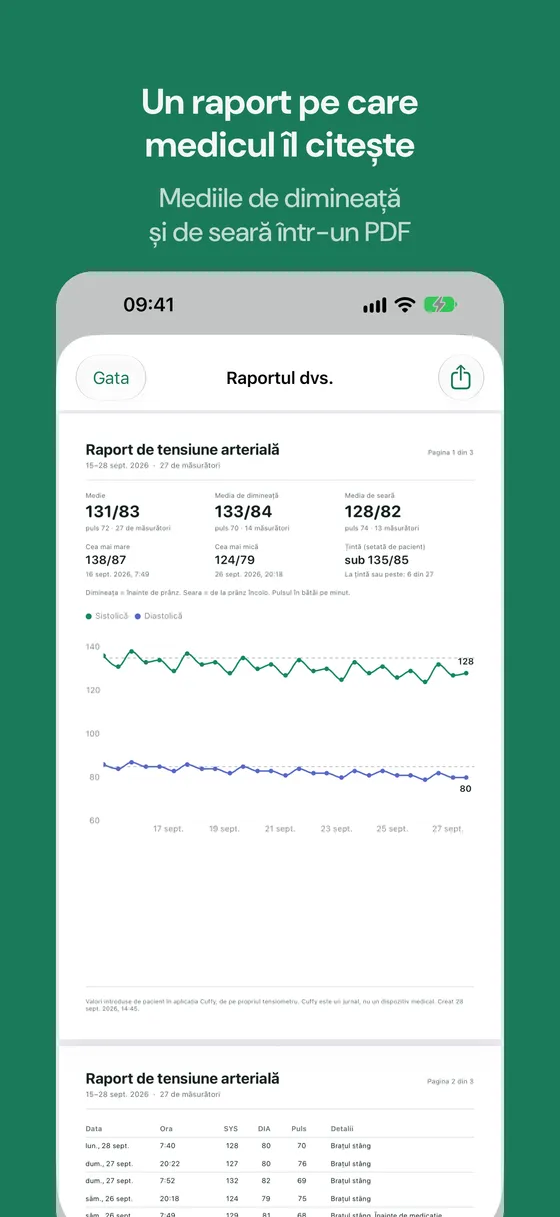This screenshot has height=1217, width=560.
Task: Tap the Gata done button
Action: pyautogui.click(x=111, y=378)
